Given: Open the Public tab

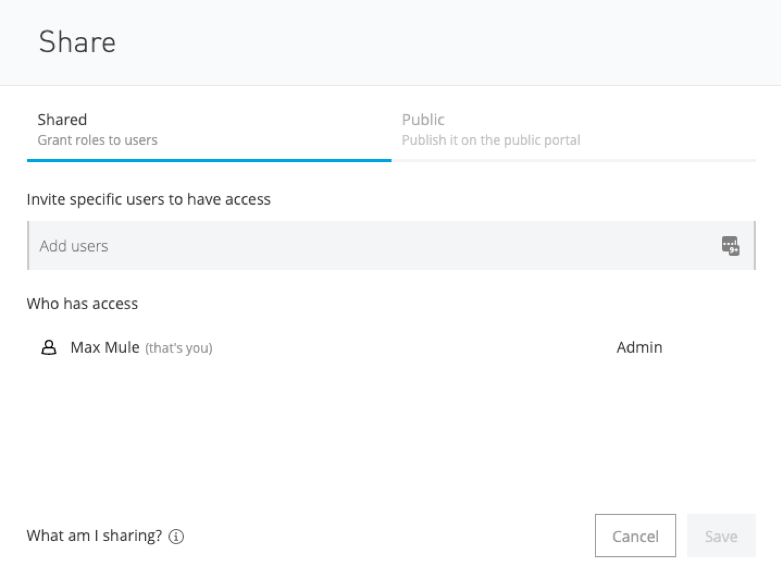Looking at the screenshot, I should (x=574, y=130).
